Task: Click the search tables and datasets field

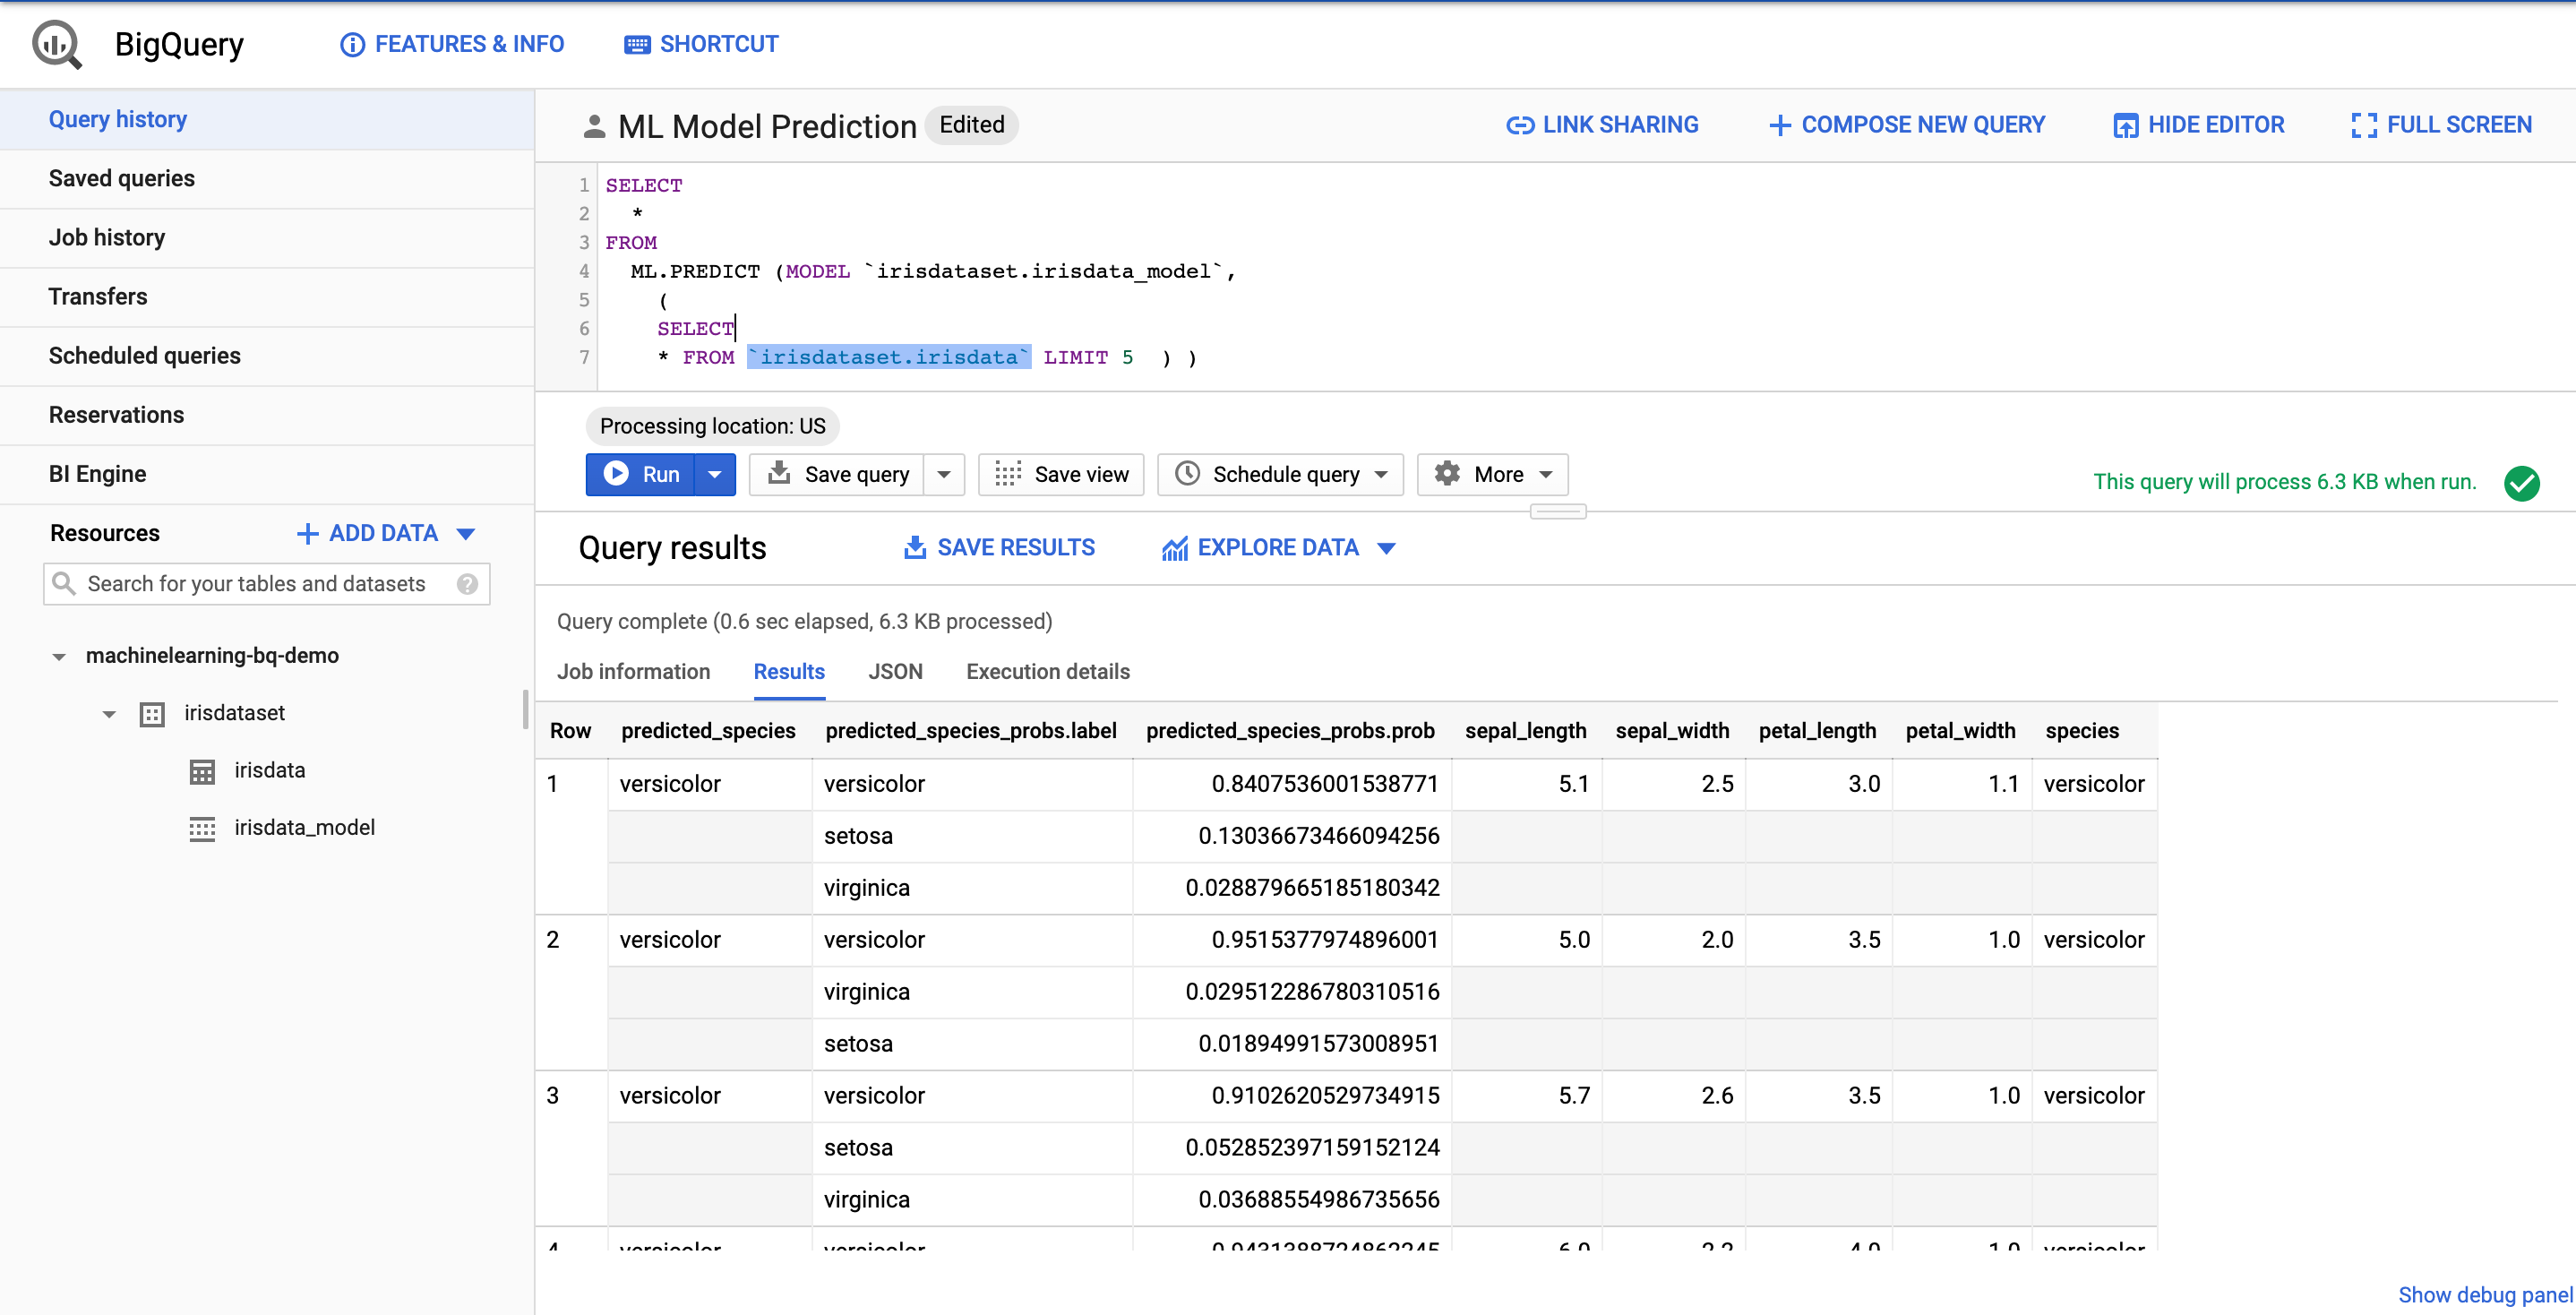Action: pos(266,584)
